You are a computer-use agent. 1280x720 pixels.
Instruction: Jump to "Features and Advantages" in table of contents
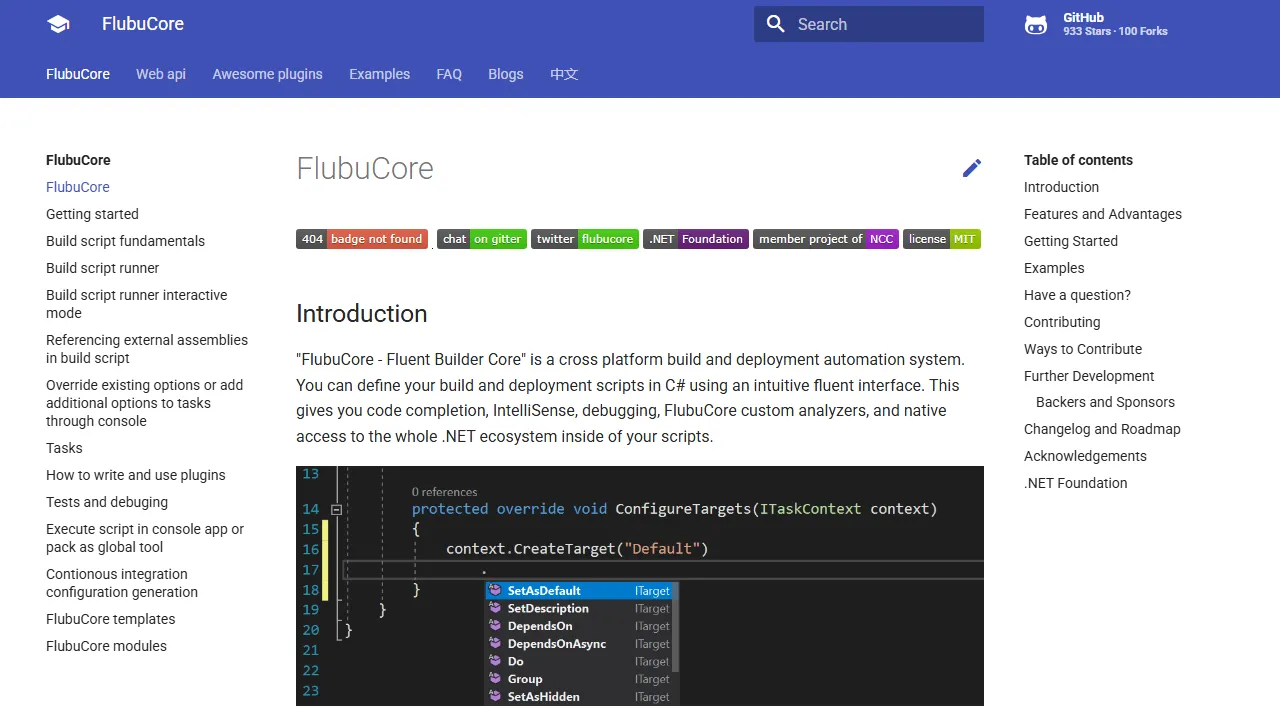pyautogui.click(x=1103, y=214)
